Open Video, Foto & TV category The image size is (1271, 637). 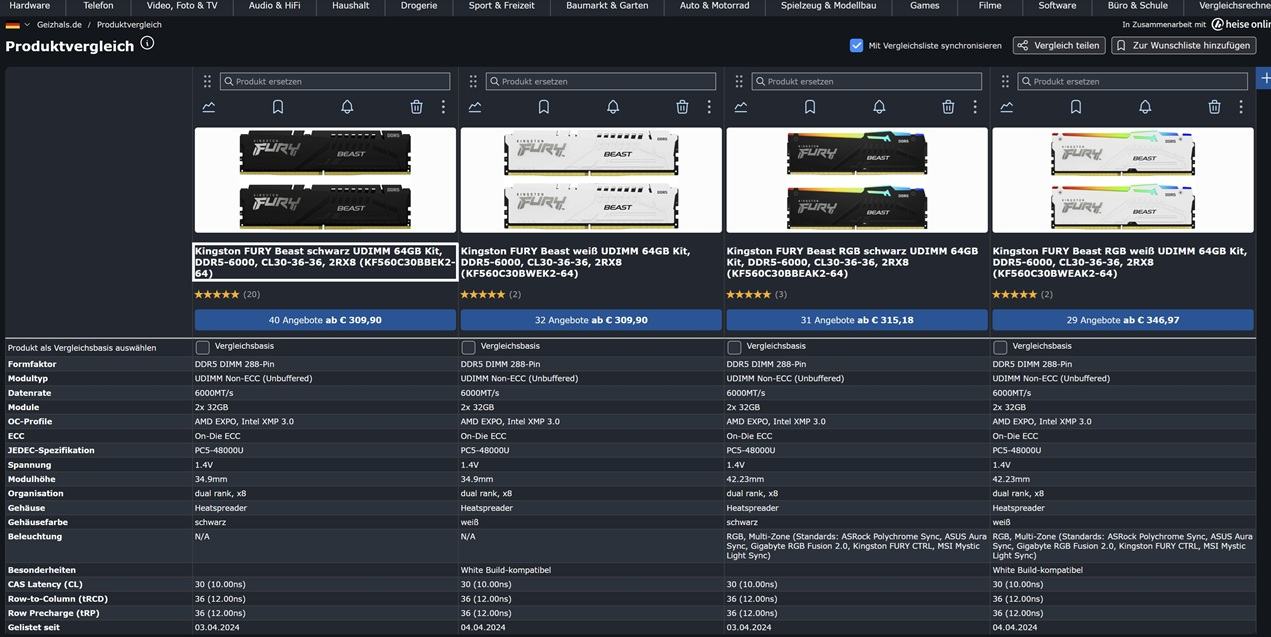click(182, 6)
